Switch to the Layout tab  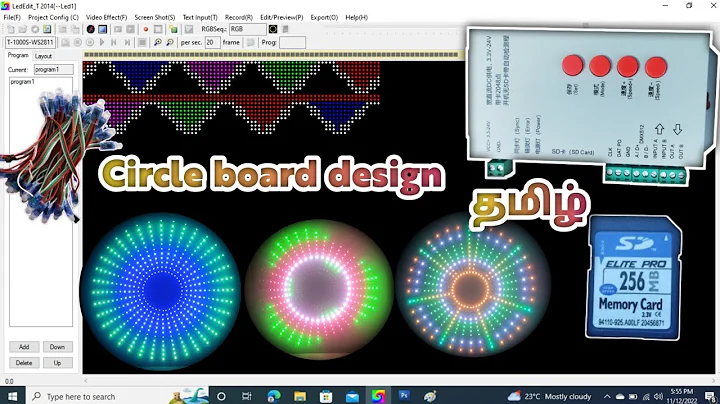pyautogui.click(x=43, y=56)
